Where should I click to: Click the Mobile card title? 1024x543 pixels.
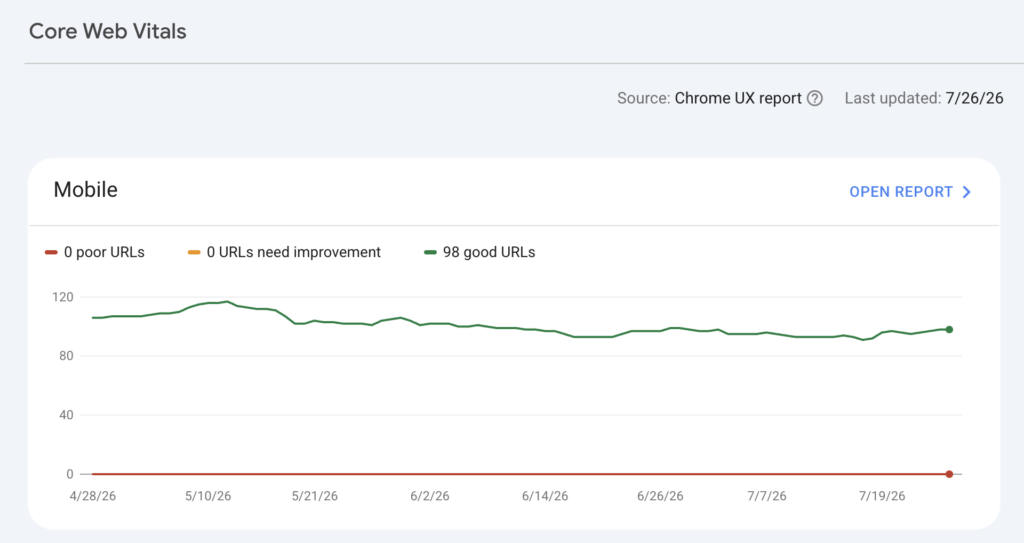tap(86, 189)
